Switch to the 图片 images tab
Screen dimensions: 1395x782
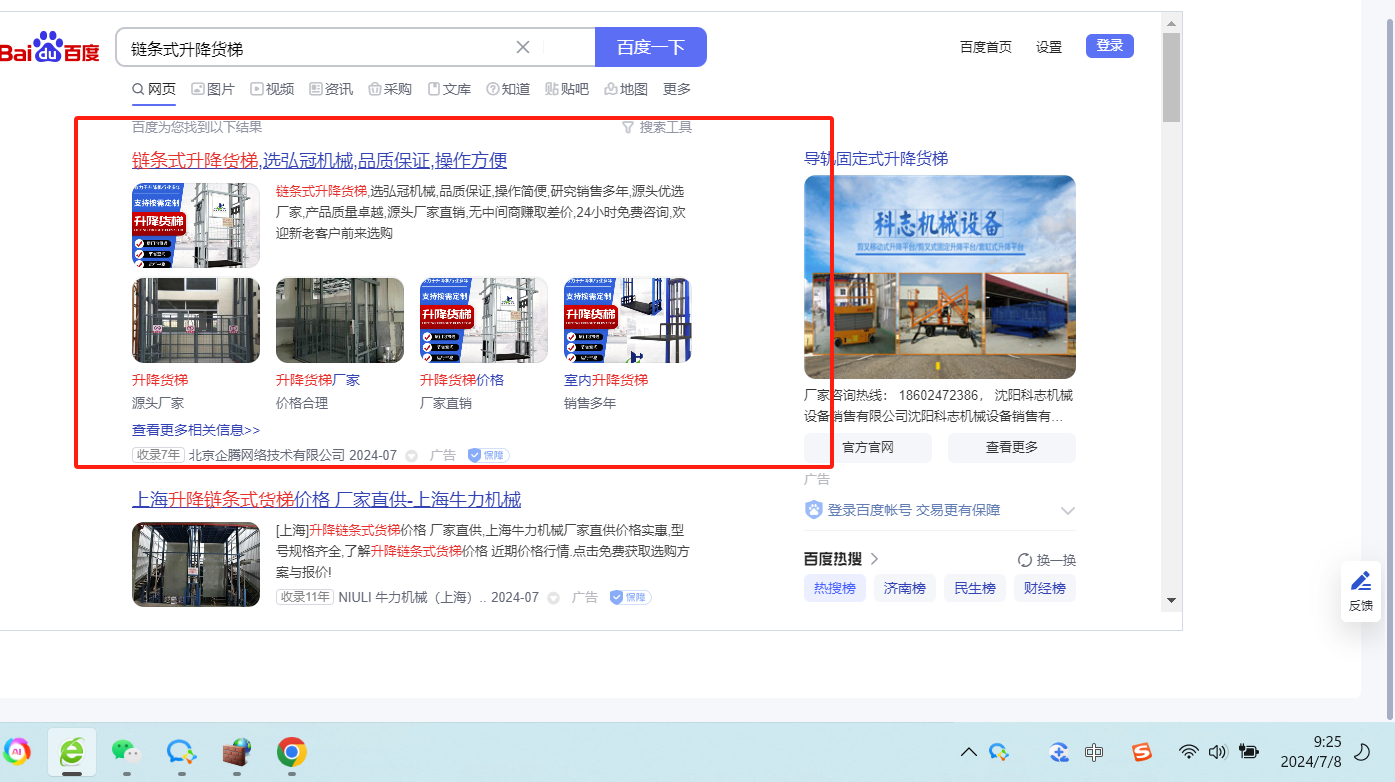pos(213,89)
